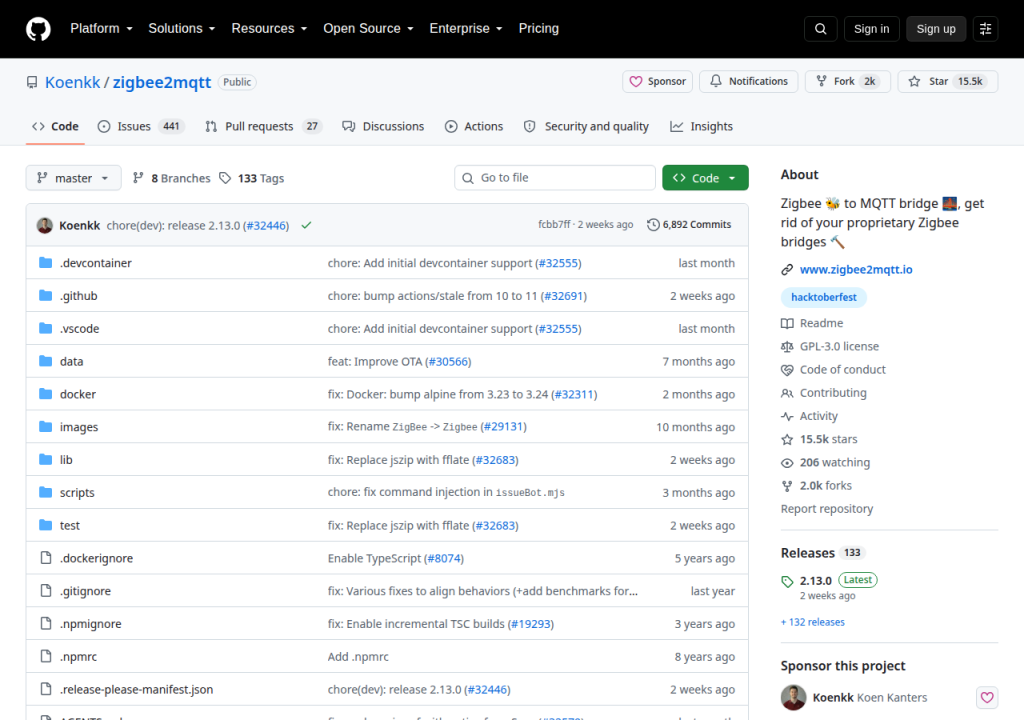Open the docker folder
The width and height of the screenshot is (1024, 720).
click(x=78, y=394)
